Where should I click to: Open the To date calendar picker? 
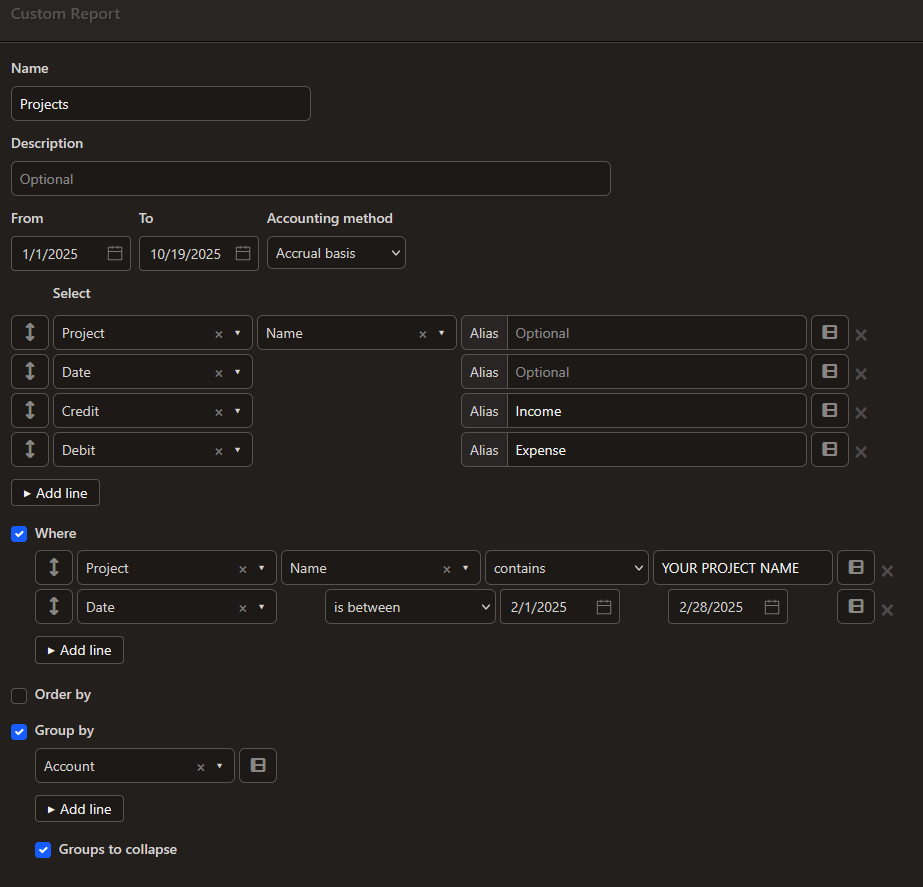[x=243, y=253]
